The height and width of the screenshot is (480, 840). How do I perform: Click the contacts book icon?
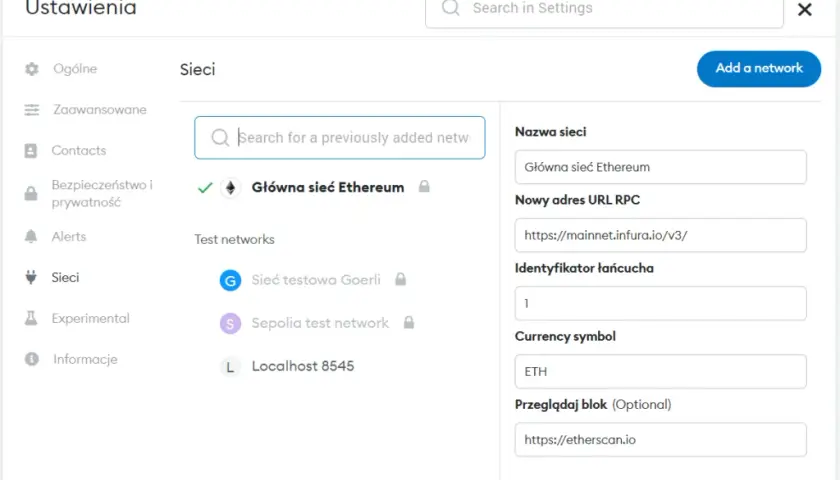31,151
